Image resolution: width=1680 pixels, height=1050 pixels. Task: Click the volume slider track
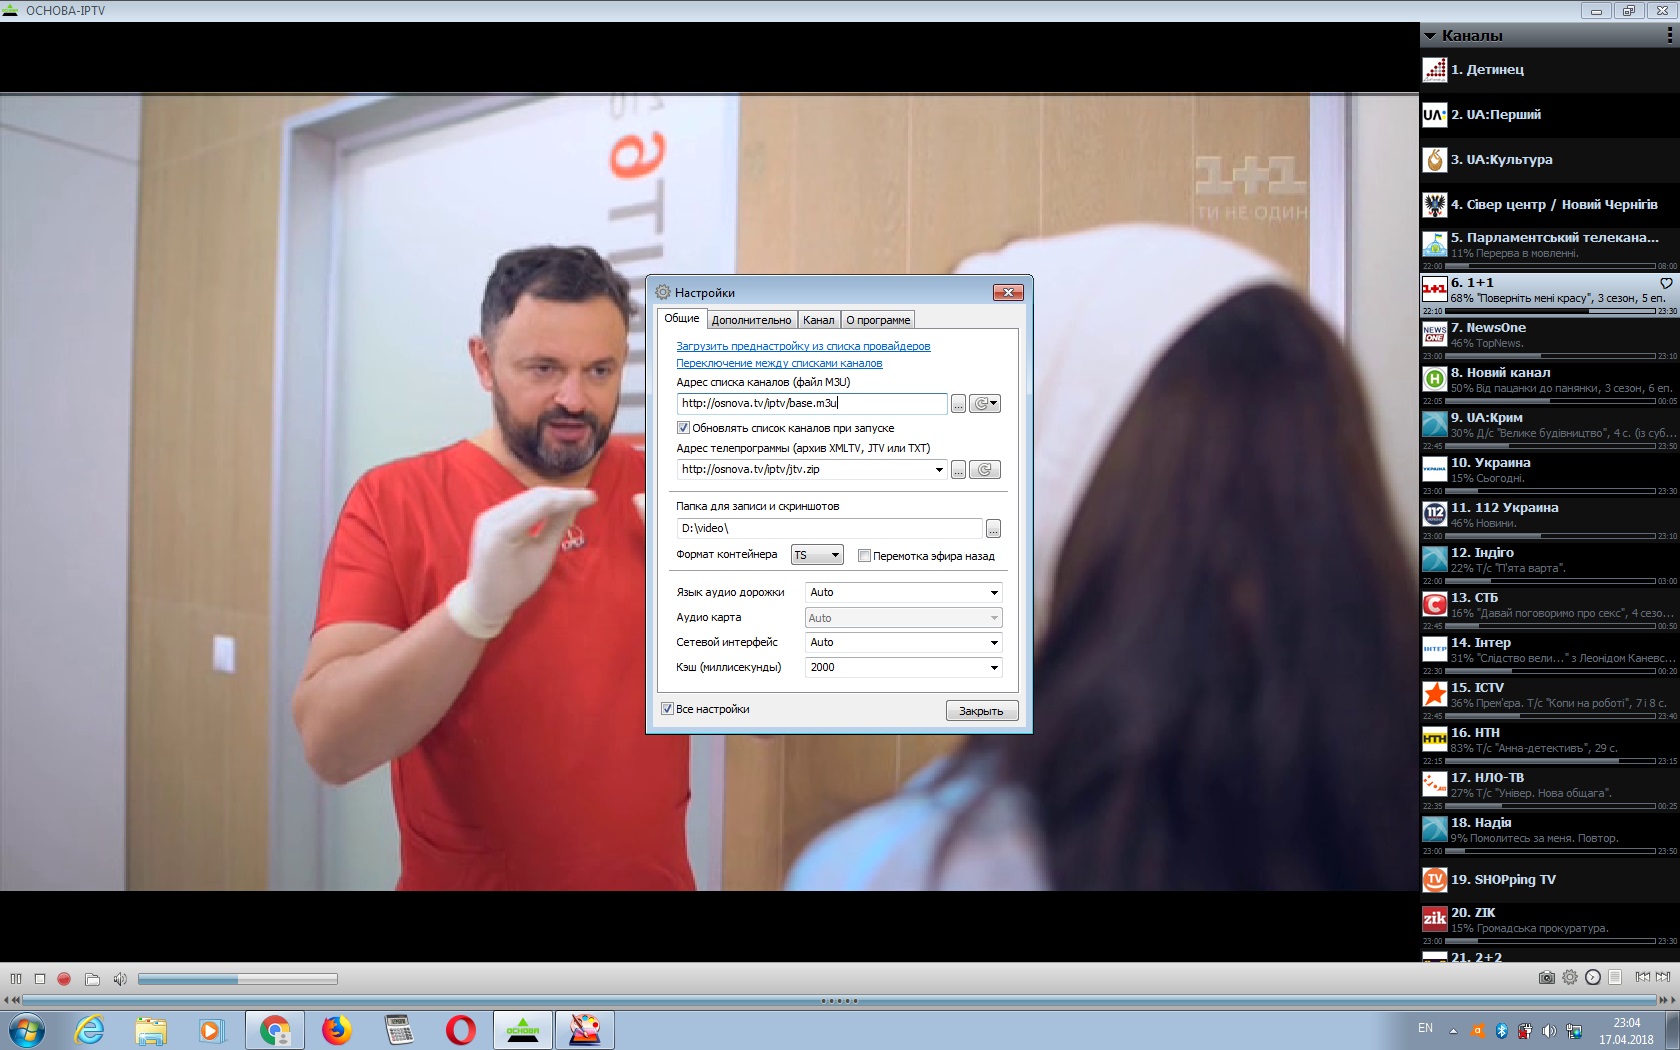[238, 979]
